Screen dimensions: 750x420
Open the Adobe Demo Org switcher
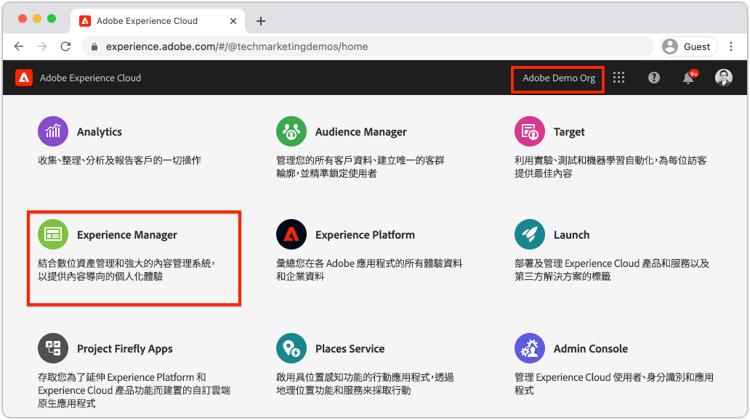(x=558, y=78)
